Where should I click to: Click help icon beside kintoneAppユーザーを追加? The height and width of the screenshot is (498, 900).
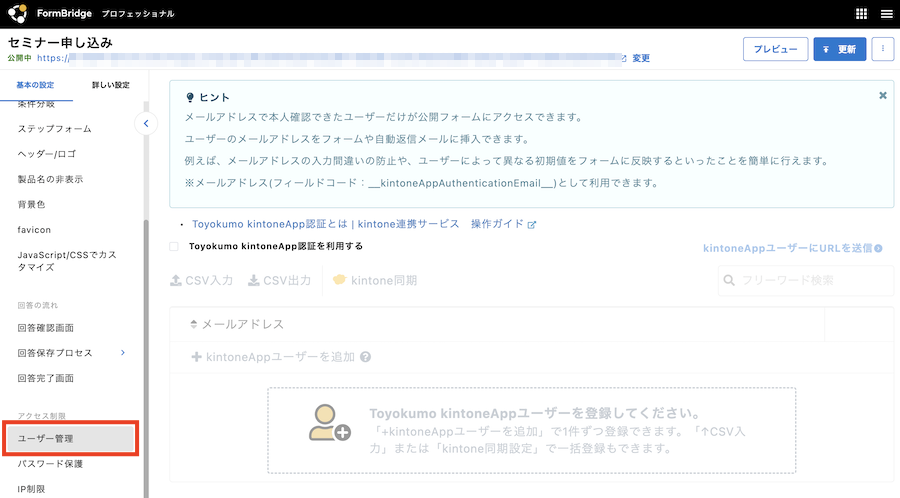[x=366, y=357]
